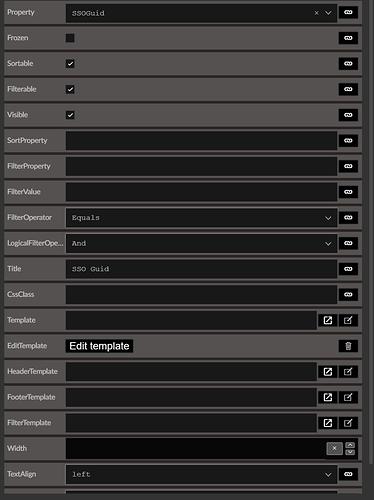Delete the EditTemplate with trash icon
The height and width of the screenshot is (500, 374).
[x=348, y=346]
